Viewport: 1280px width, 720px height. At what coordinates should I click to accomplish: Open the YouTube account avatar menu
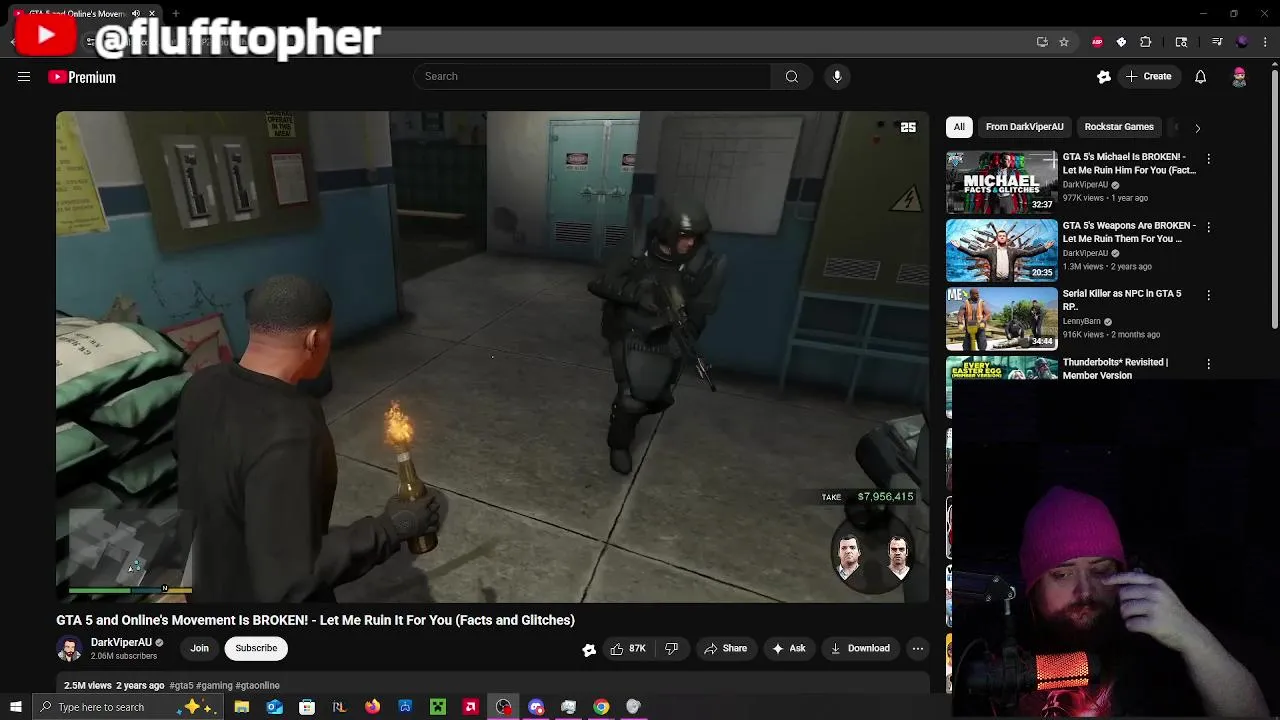pos(1239,77)
